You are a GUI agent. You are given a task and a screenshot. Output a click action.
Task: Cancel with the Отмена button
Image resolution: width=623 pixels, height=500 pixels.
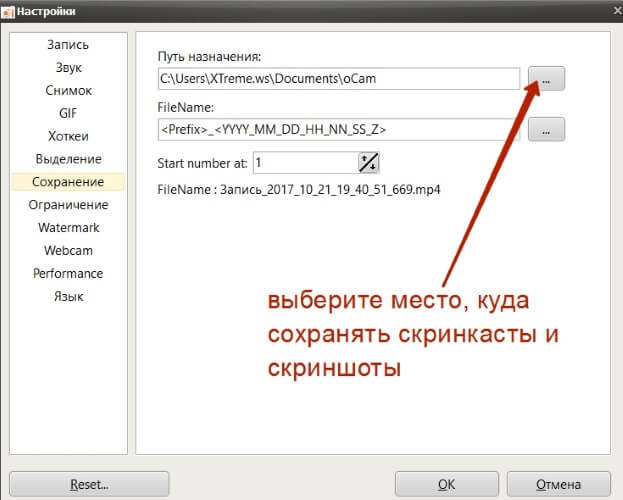[558, 484]
